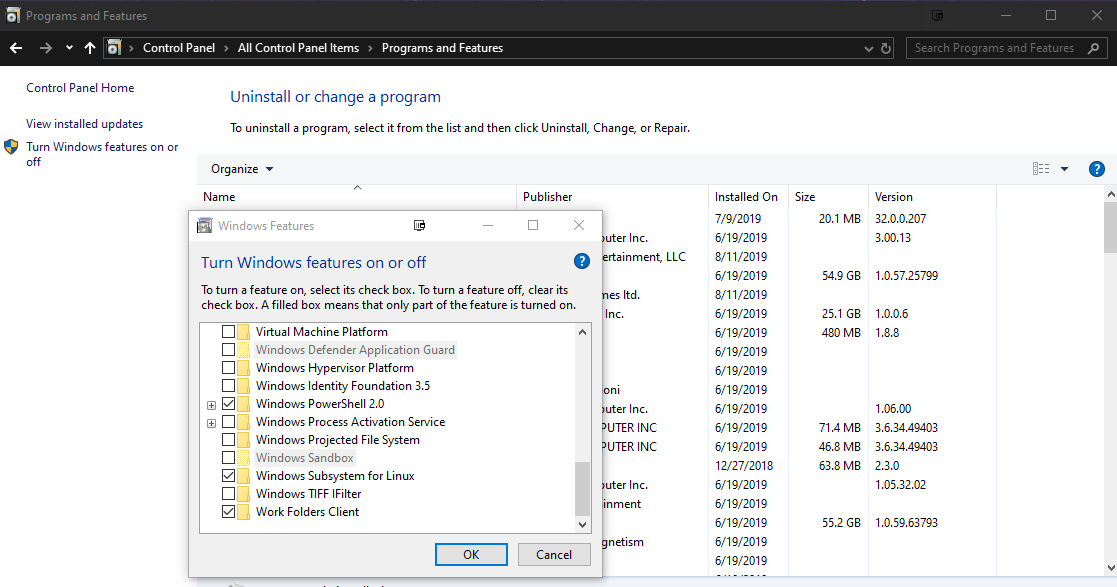Open address bar history dropdown
1117x587 pixels.
(x=868, y=48)
